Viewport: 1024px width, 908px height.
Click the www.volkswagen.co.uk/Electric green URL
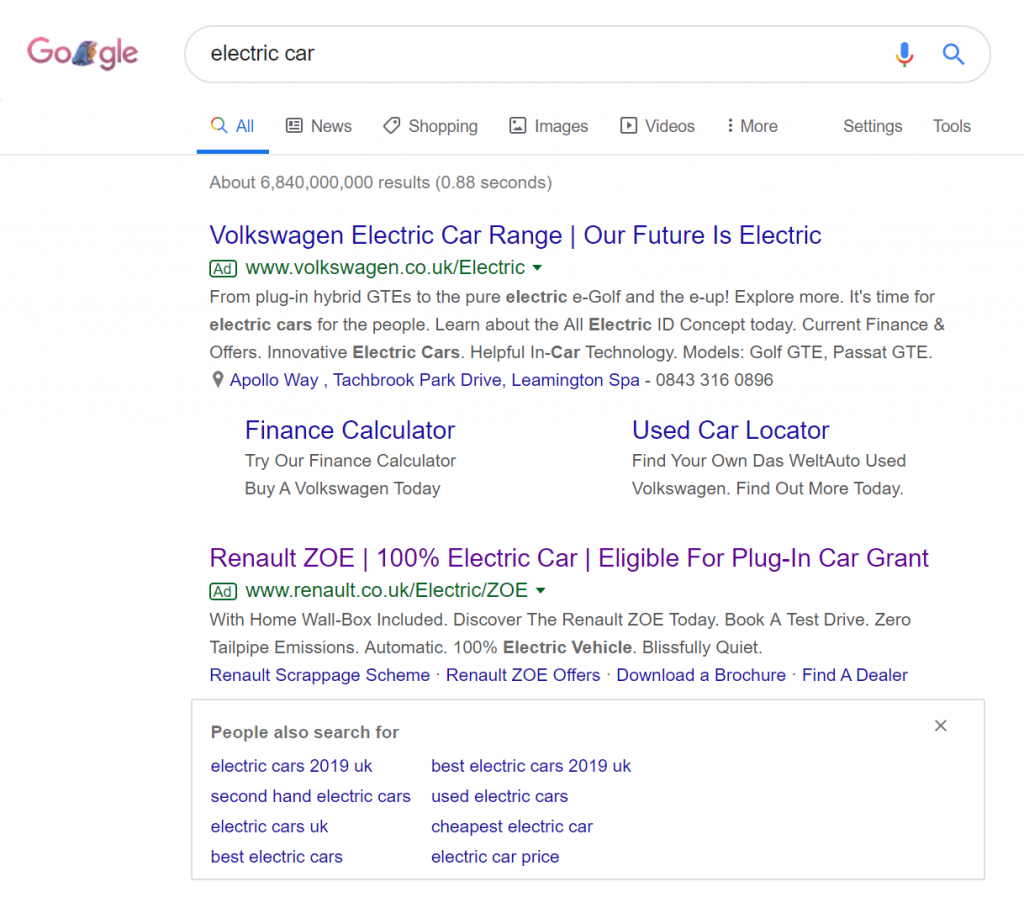pyautogui.click(x=385, y=267)
